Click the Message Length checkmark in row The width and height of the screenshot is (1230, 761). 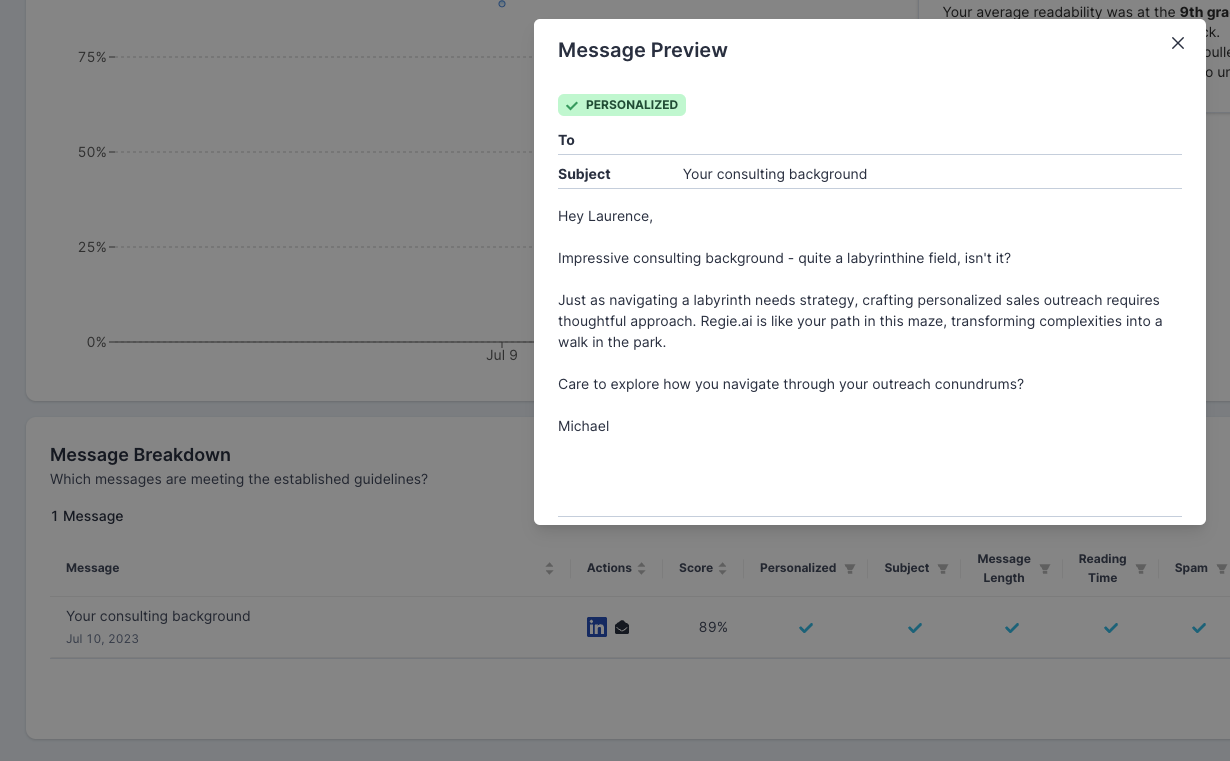[x=1012, y=628]
